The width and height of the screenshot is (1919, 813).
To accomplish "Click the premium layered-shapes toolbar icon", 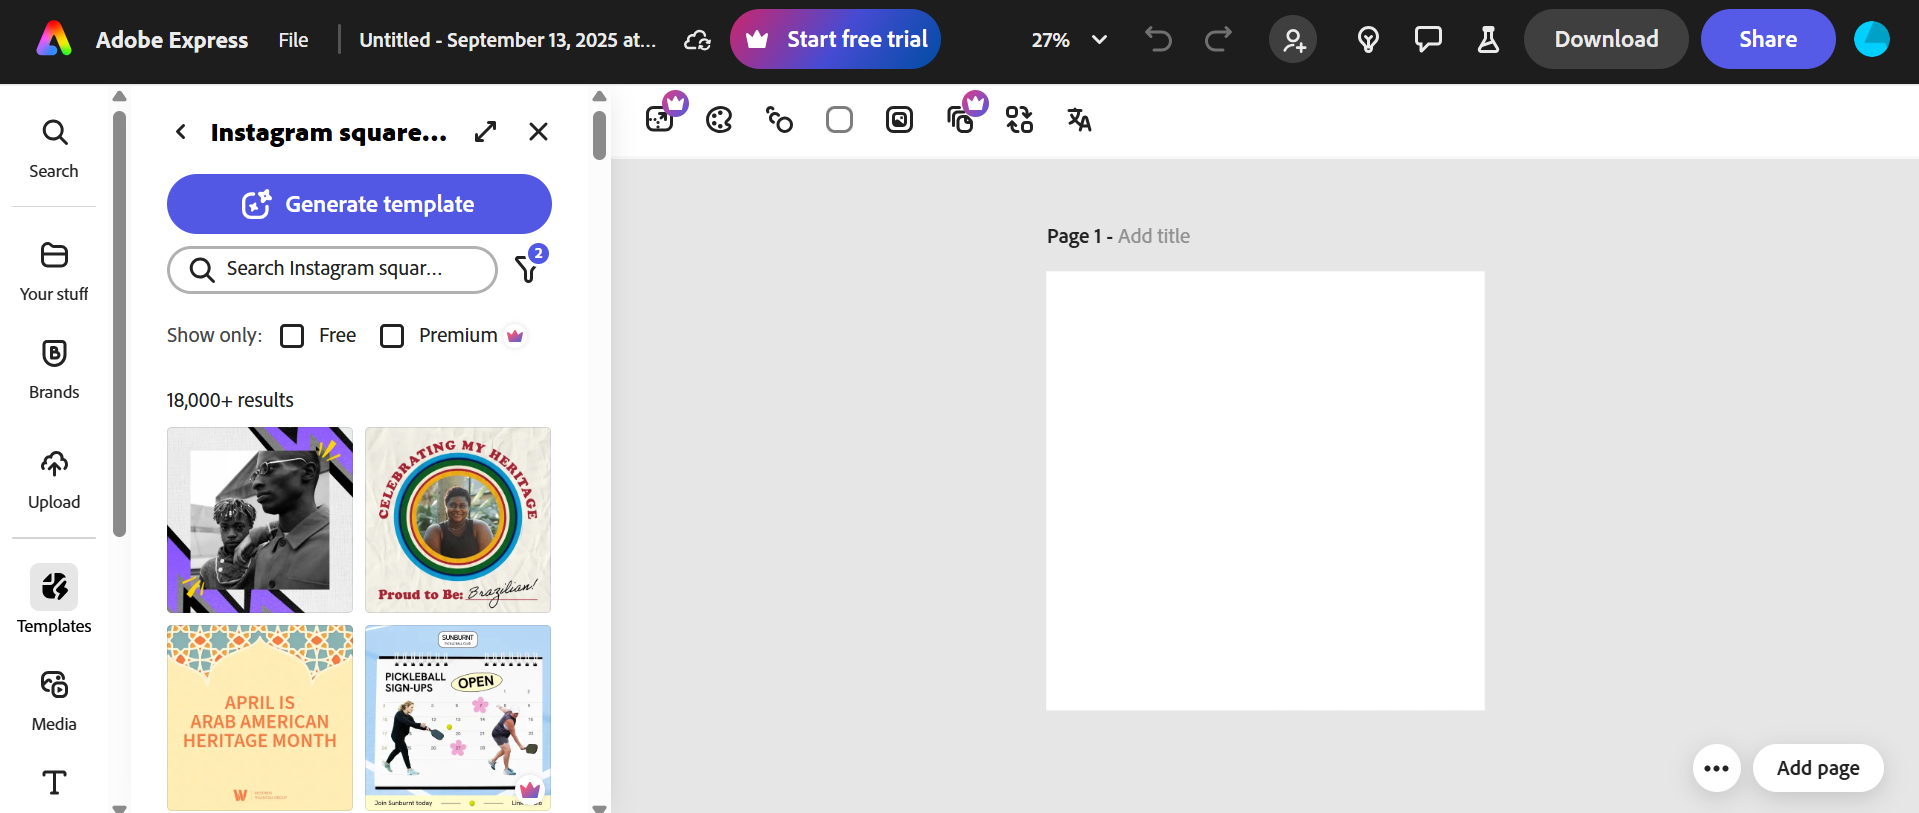I will point(960,120).
